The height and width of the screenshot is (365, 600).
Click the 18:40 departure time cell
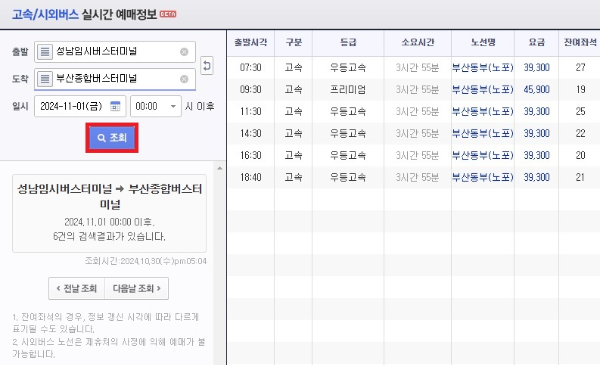click(251, 178)
